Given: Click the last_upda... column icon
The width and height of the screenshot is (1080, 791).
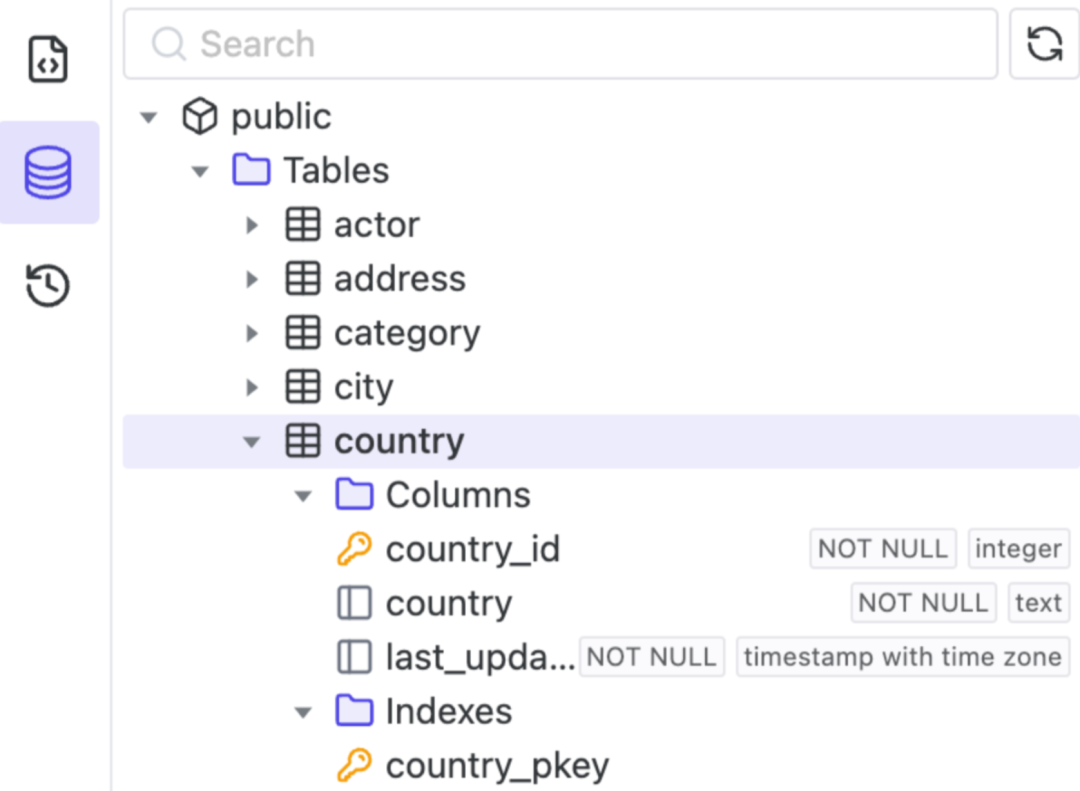Looking at the screenshot, I should [x=355, y=657].
